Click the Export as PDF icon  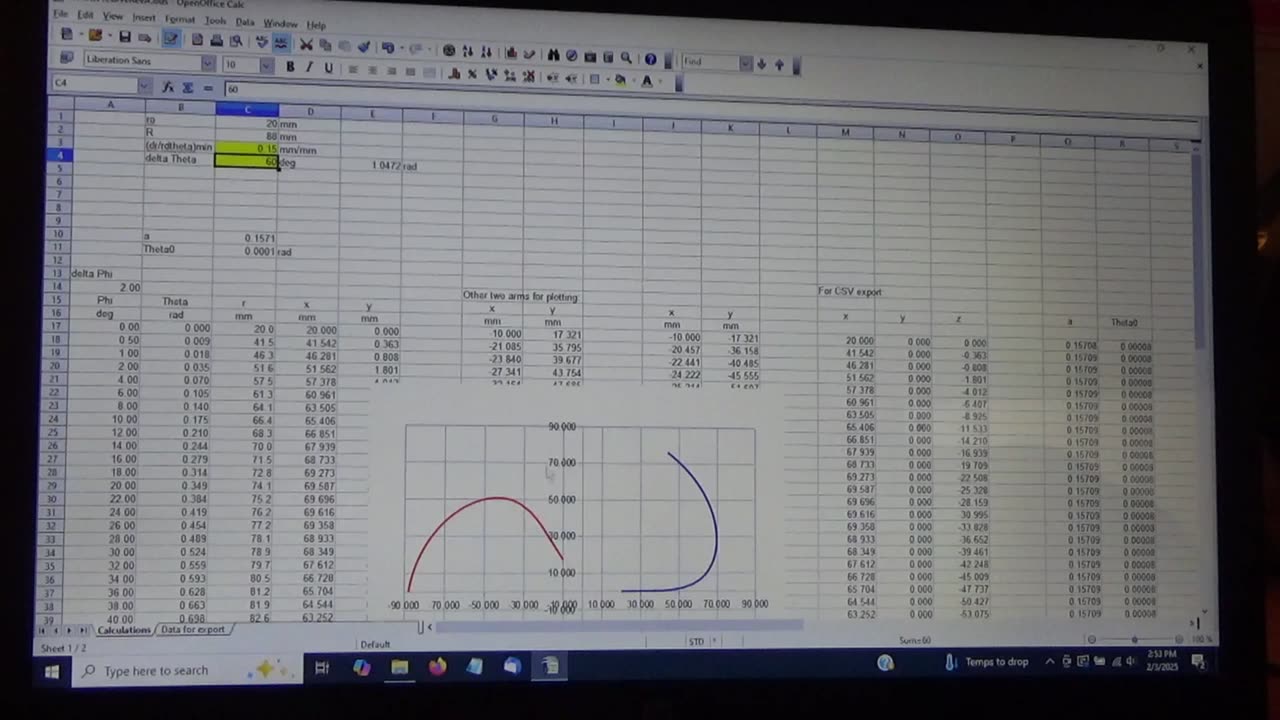(x=197, y=40)
